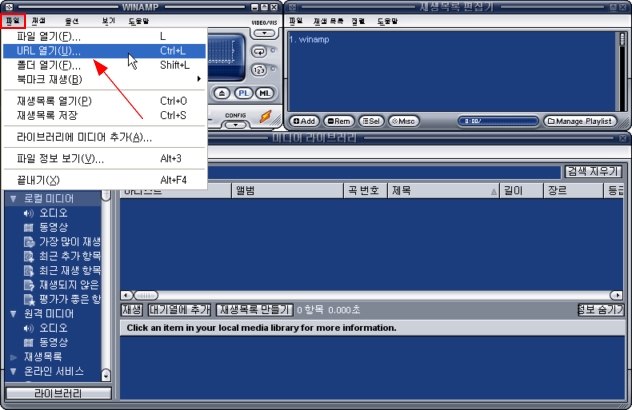Open the 파일 menu in Winamp main window
This screenshot has width=632, height=410.
click(x=13, y=21)
